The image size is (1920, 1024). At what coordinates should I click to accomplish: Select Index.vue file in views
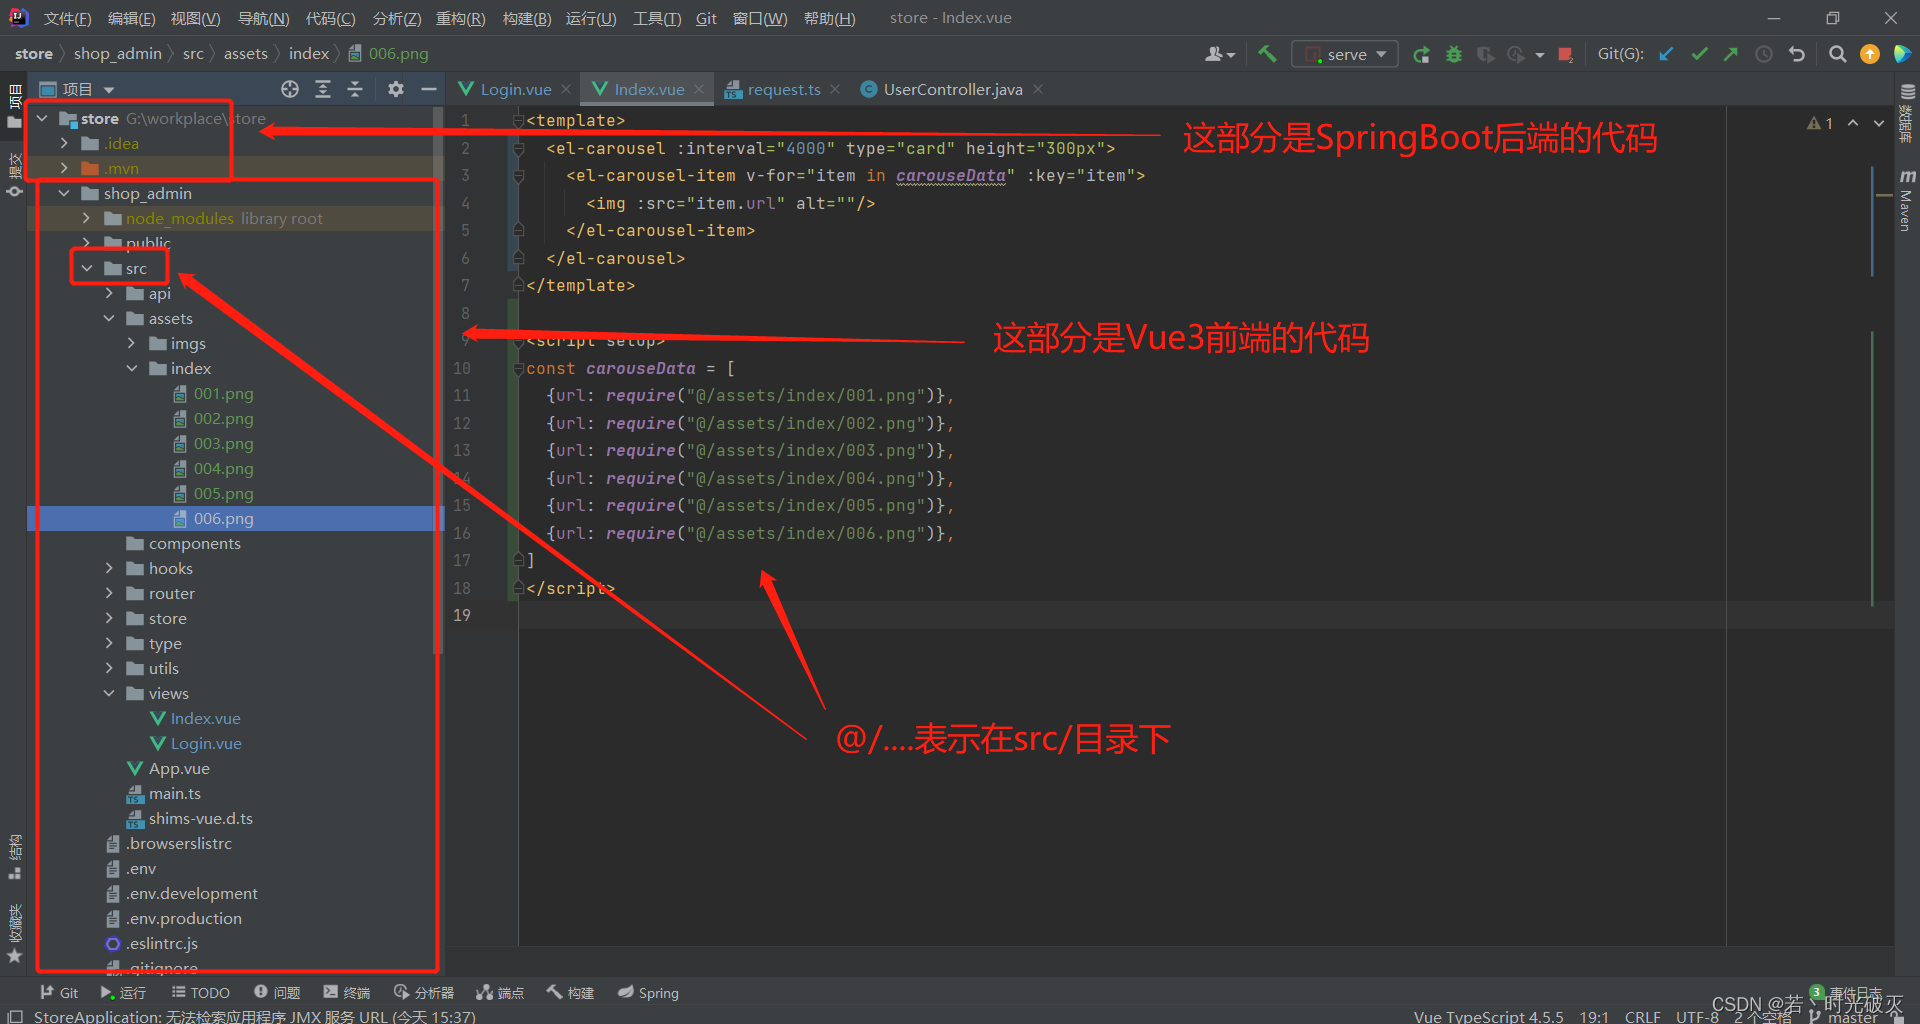click(205, 718)
